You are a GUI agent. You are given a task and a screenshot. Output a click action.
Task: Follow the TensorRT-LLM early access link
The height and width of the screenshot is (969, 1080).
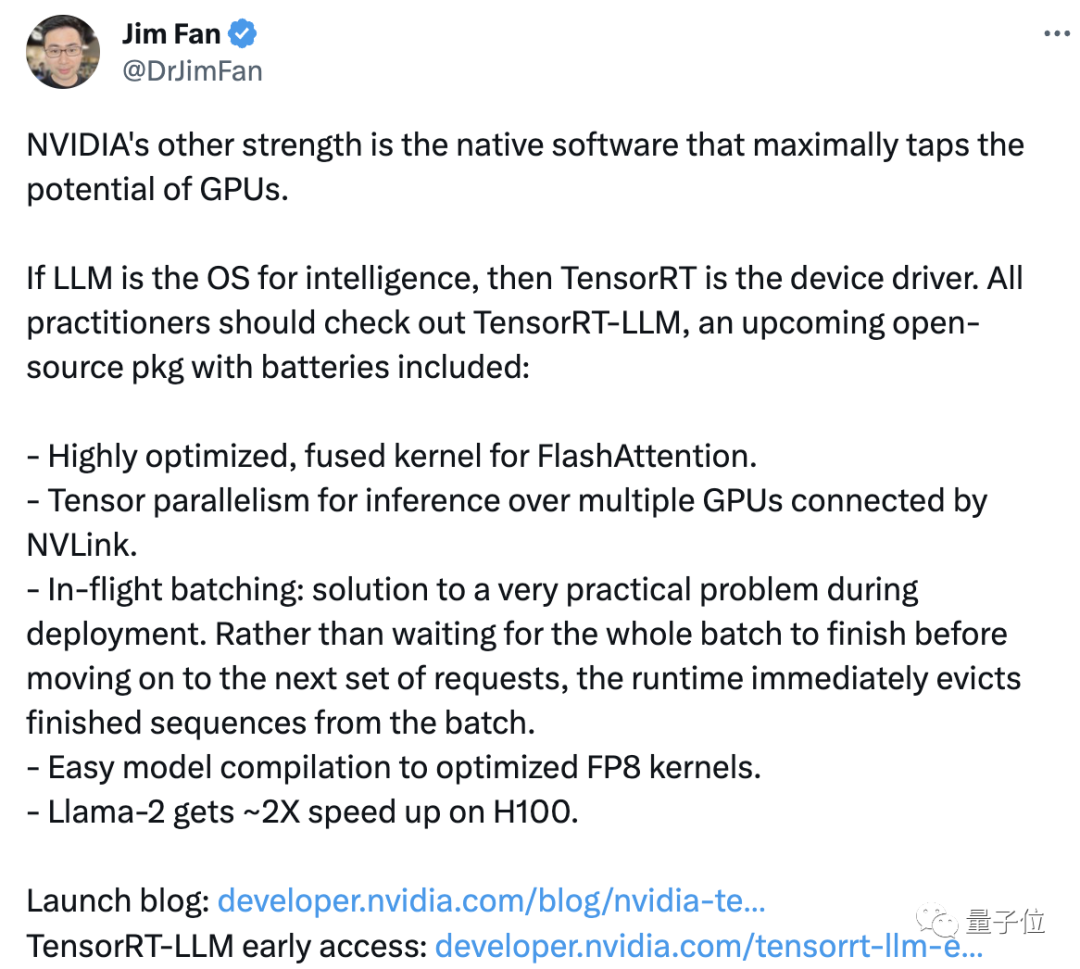(709, 945)
